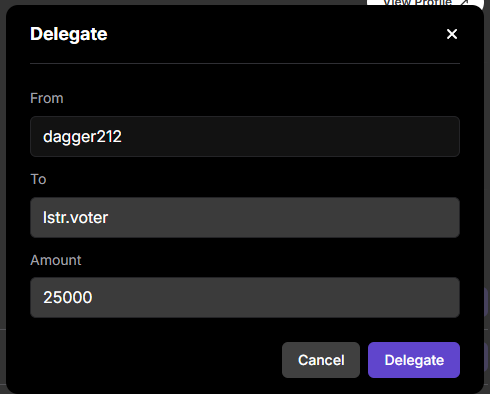Screen dimensions: 490x394
Task: Click the Amount label text
Action: (x=56, y=260)
